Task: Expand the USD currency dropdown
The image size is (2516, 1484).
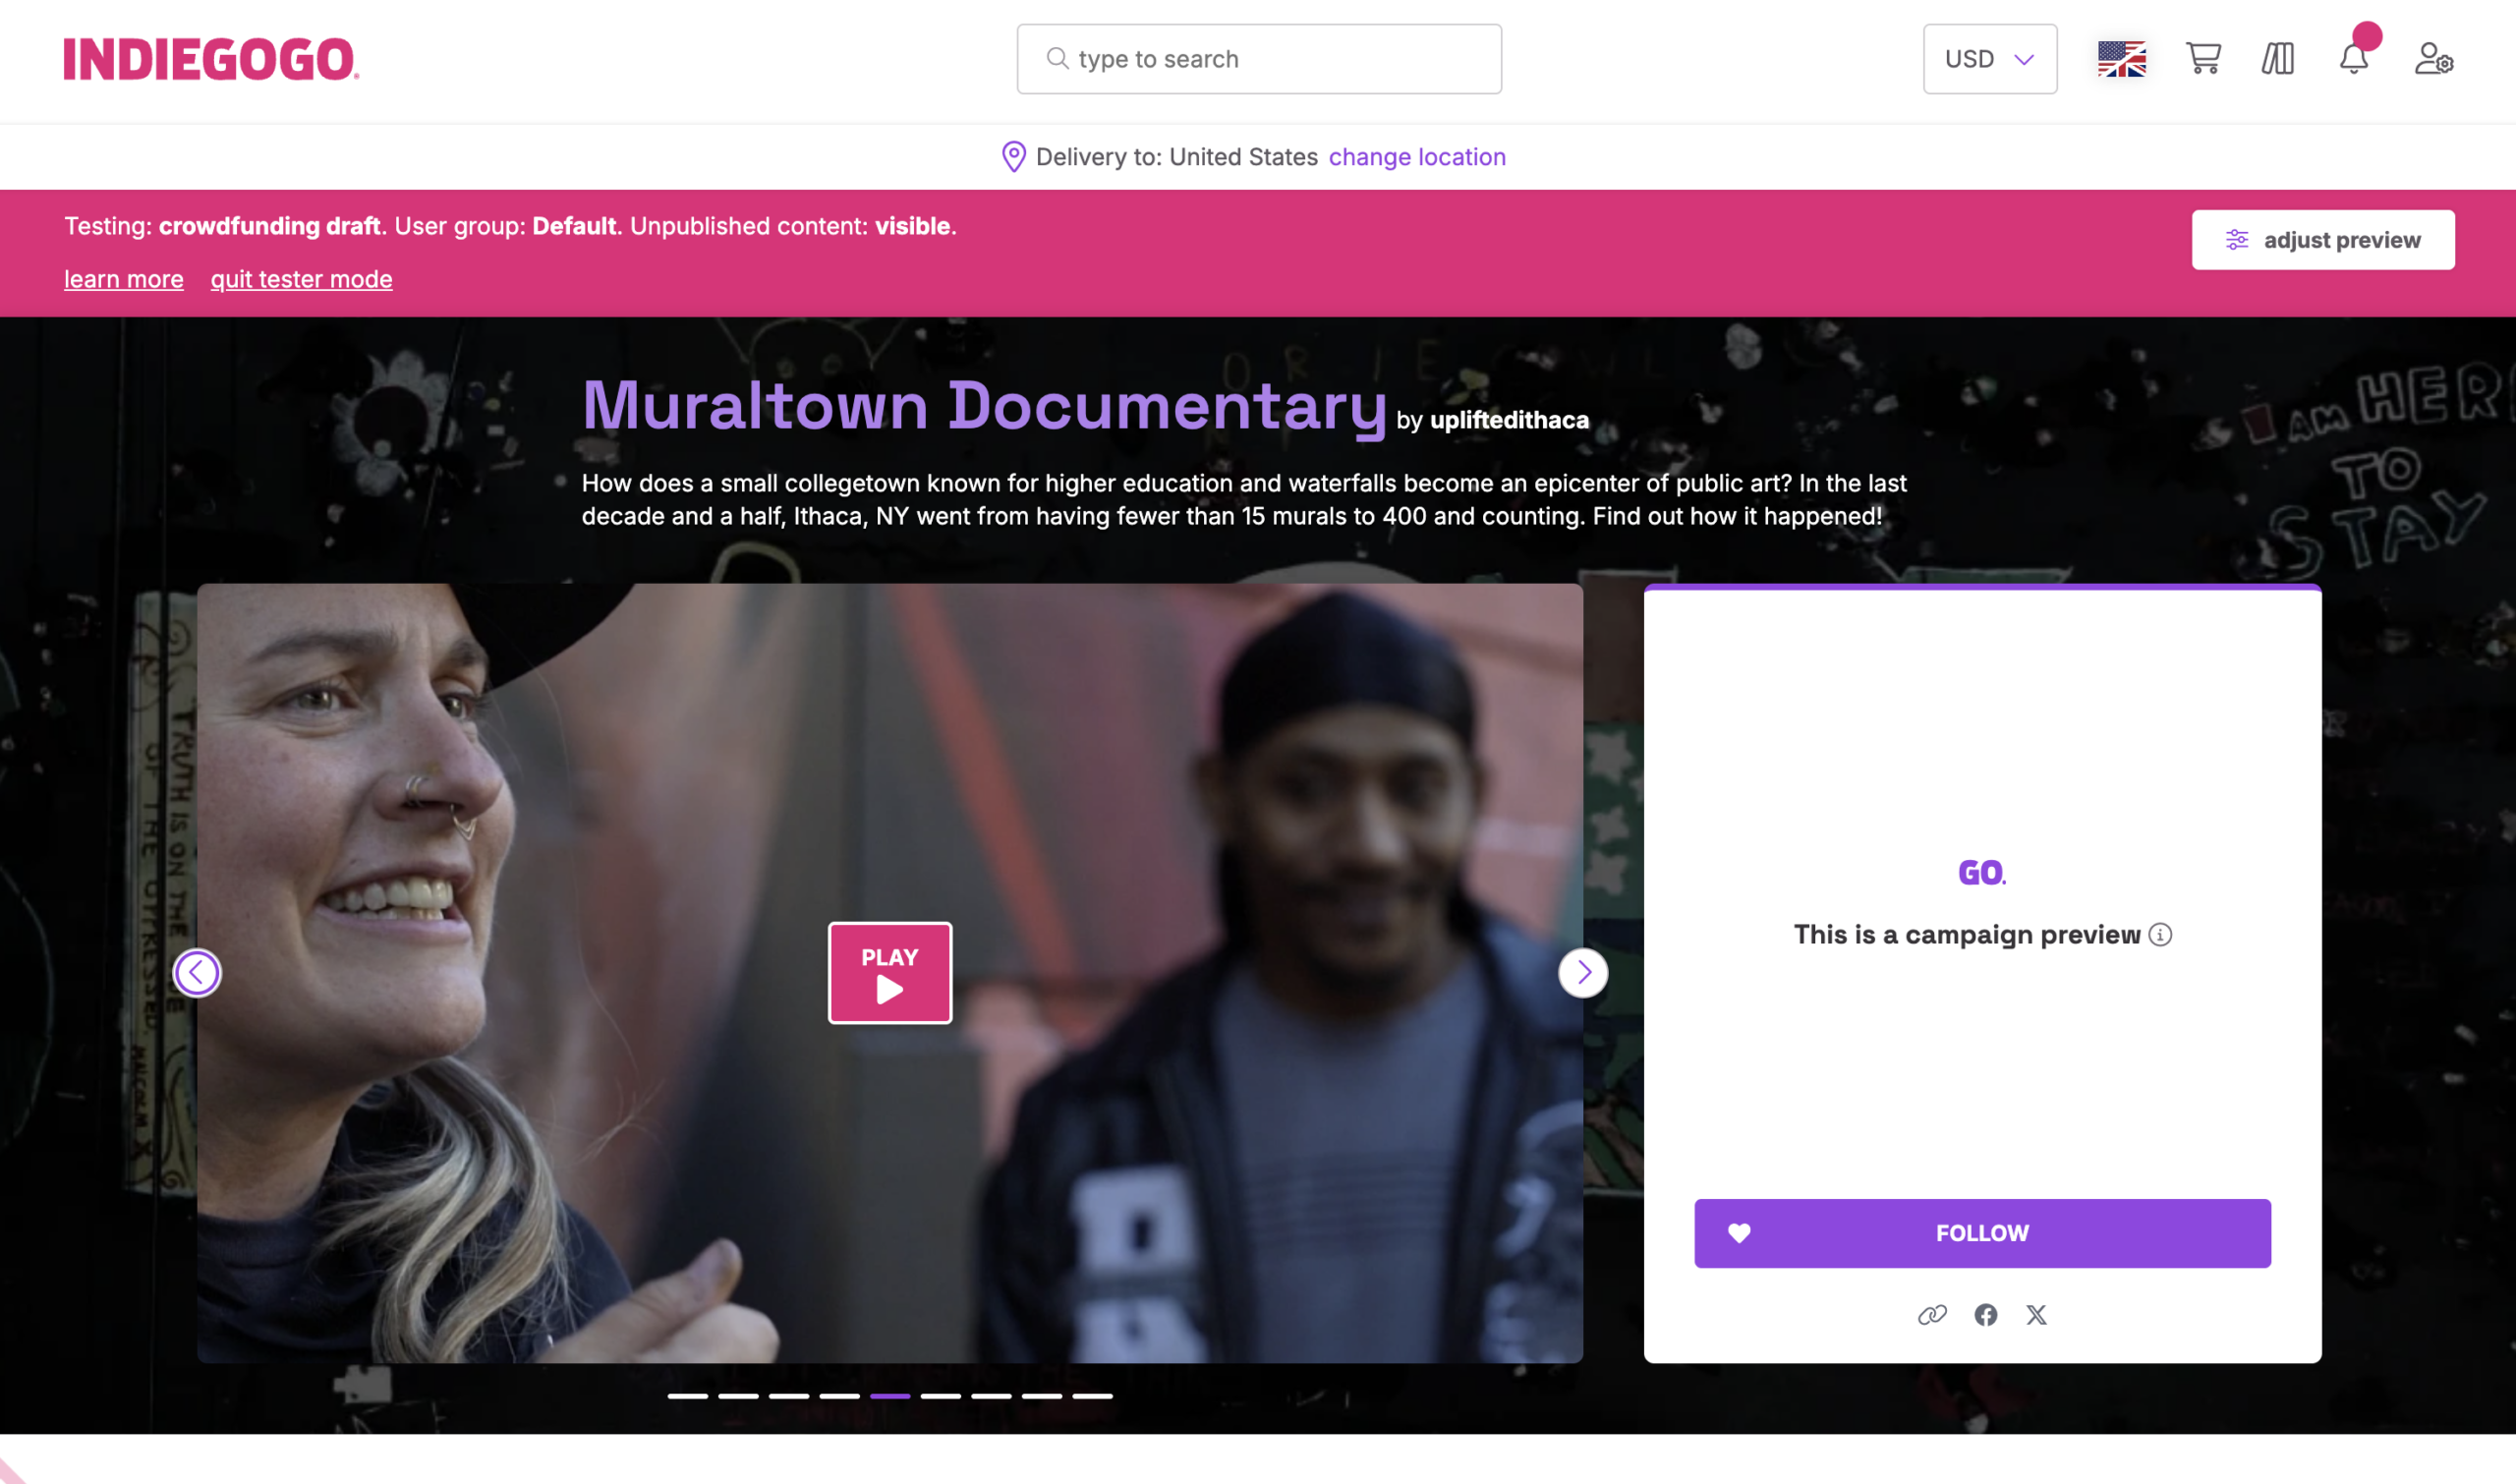Action: tap(1989, 59)
